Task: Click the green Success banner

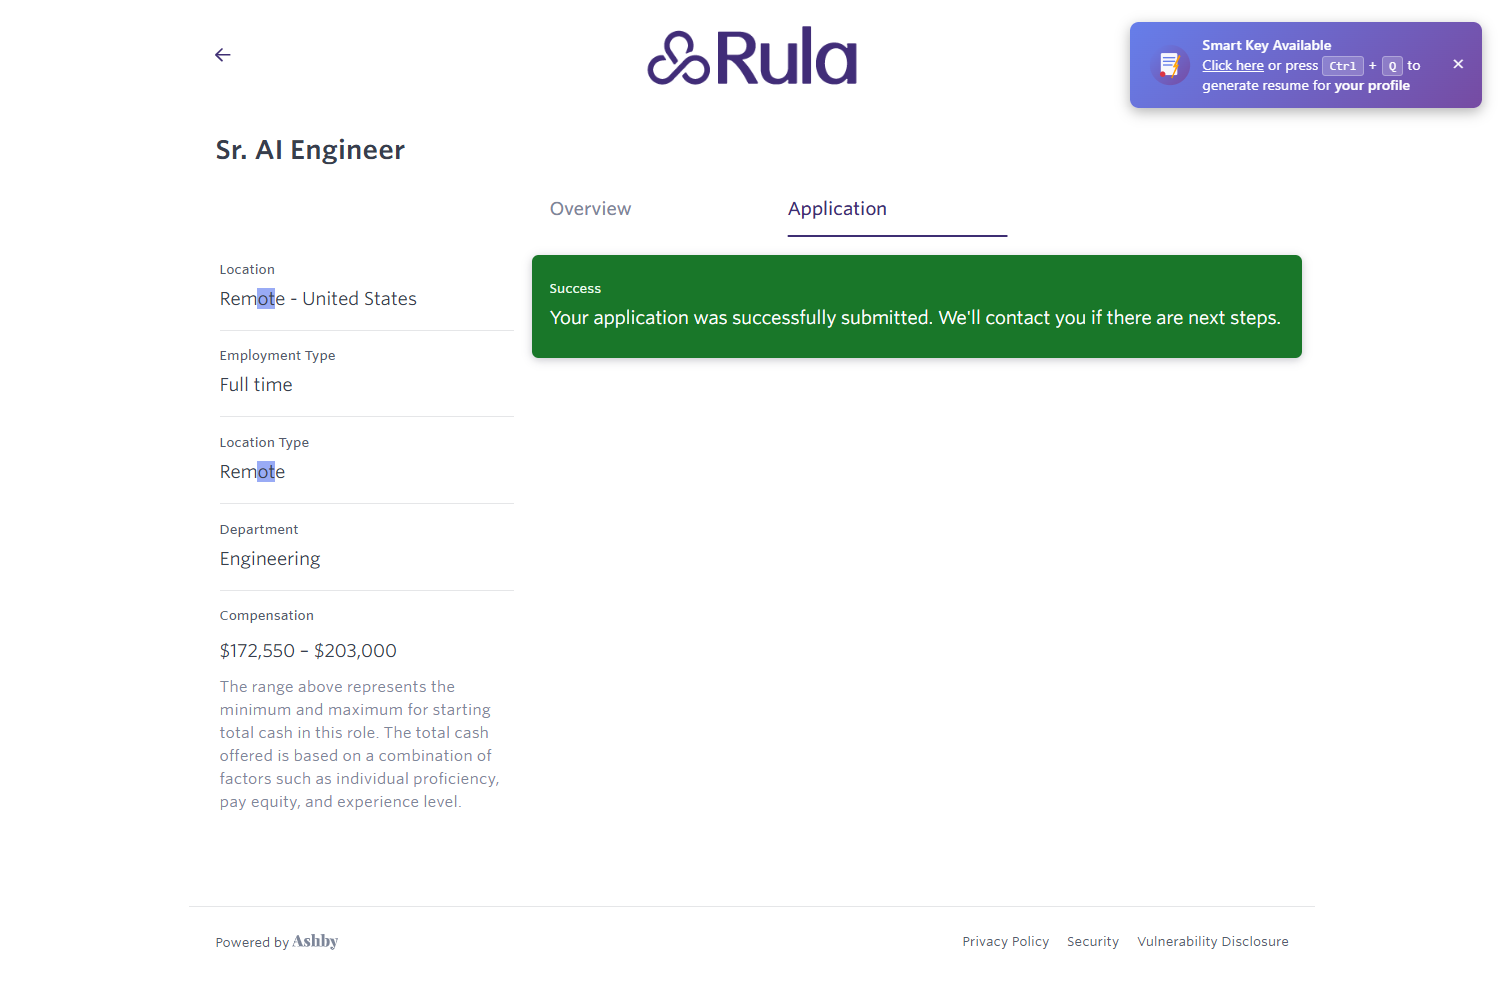Action: pyautogui.click(x=916, y=306)
